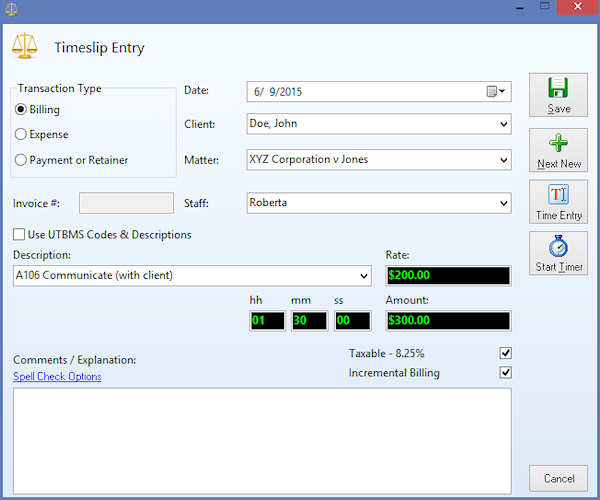Open the calendar picker in Date field

pyautogui.click(x=496, y=91)
